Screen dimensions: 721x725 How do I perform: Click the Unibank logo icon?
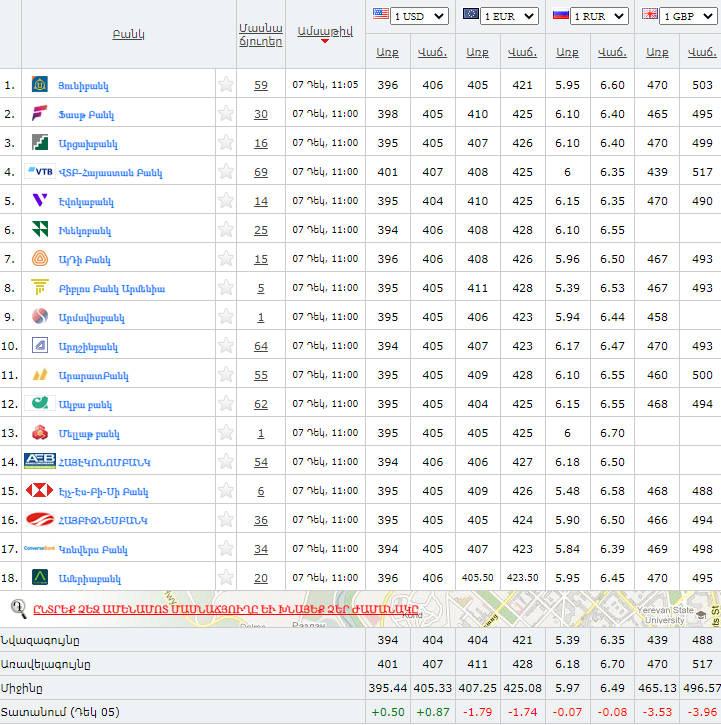point(40,85)
